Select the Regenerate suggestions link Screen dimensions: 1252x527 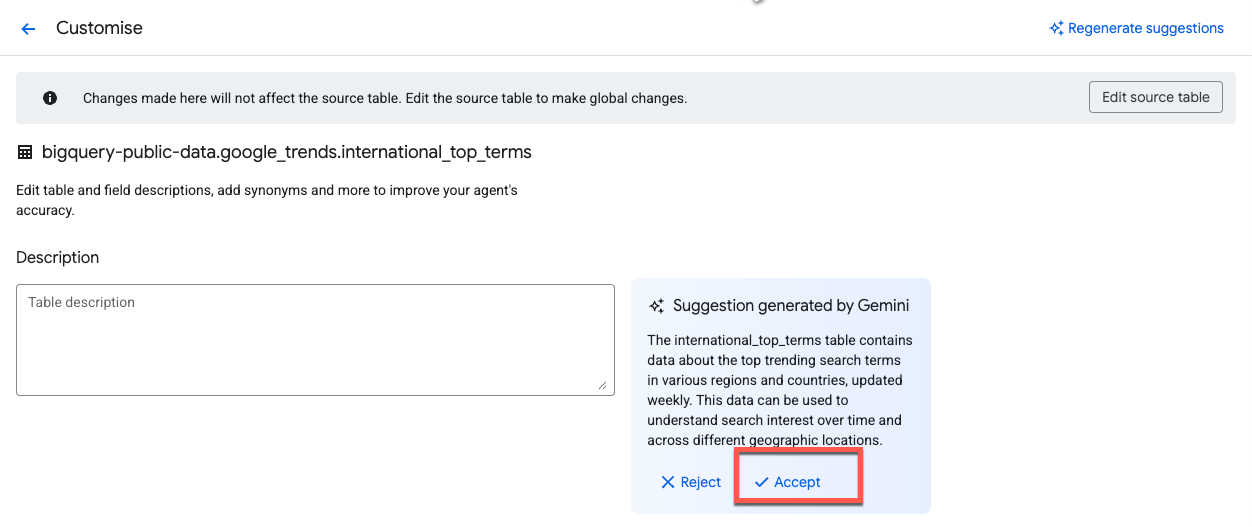point(1145,29)
